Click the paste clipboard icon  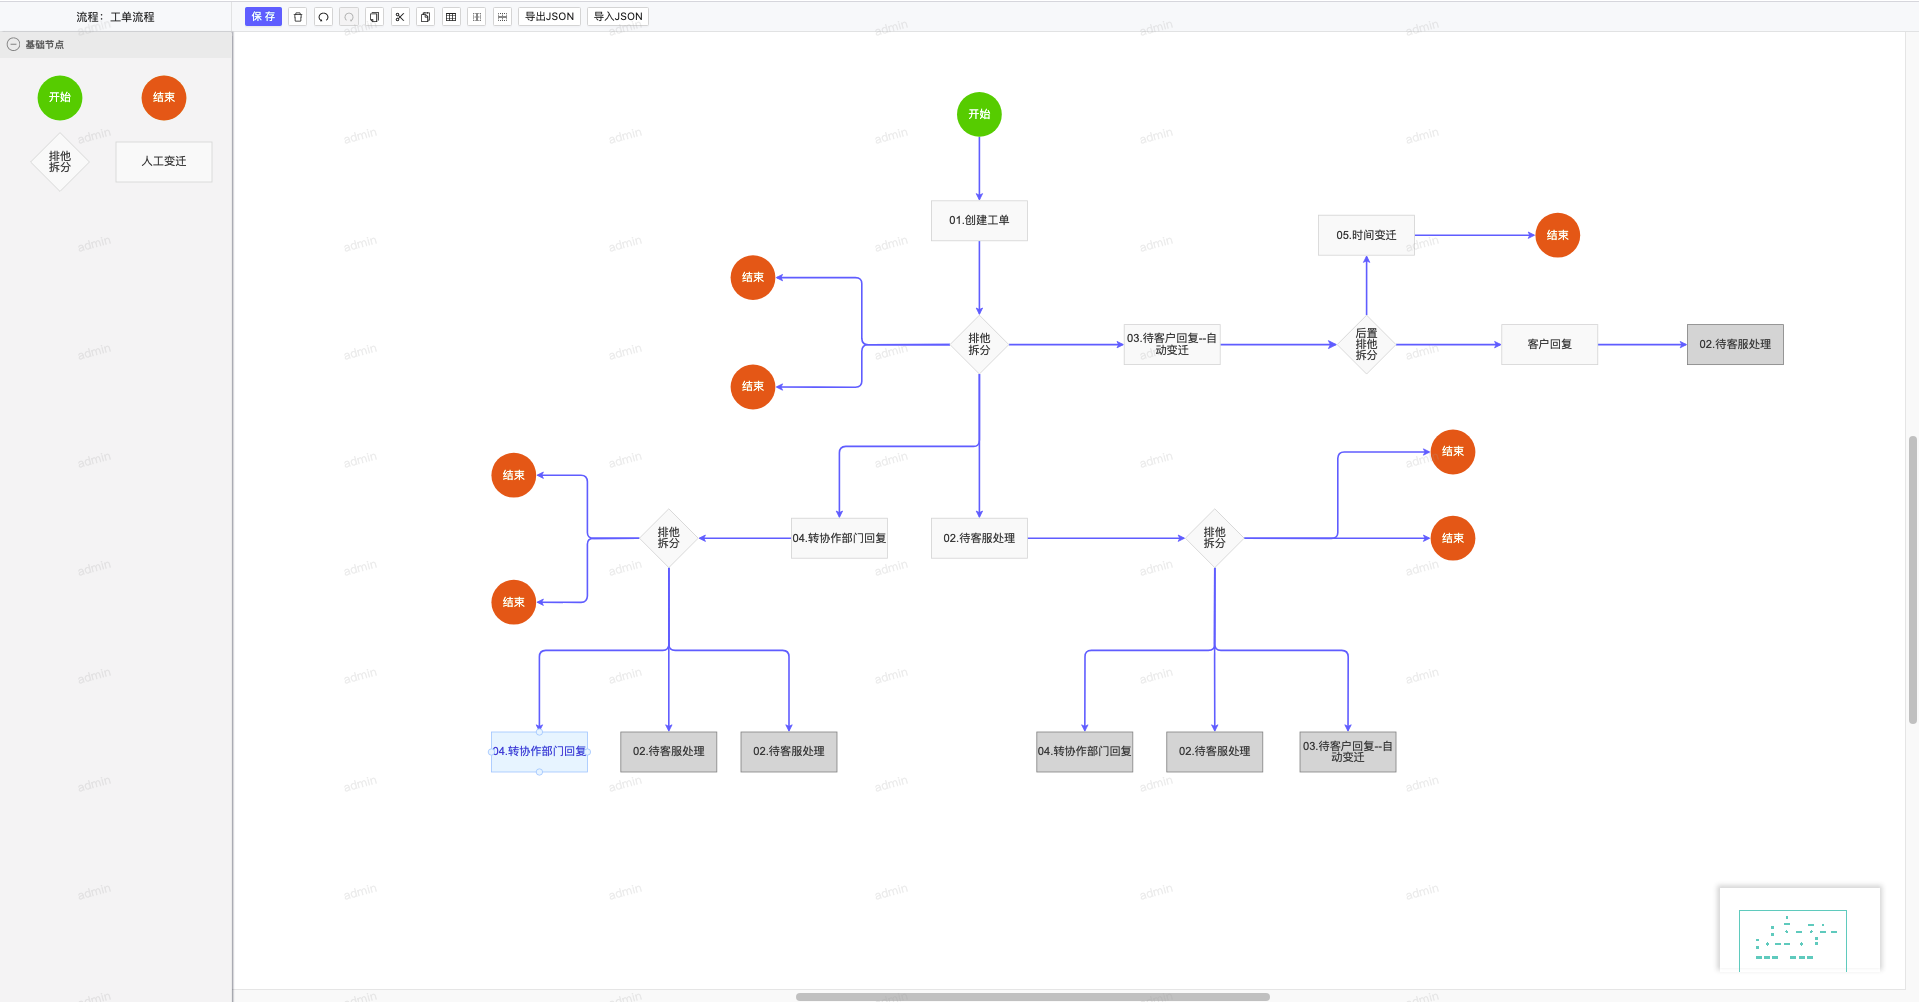pos(425,16)
